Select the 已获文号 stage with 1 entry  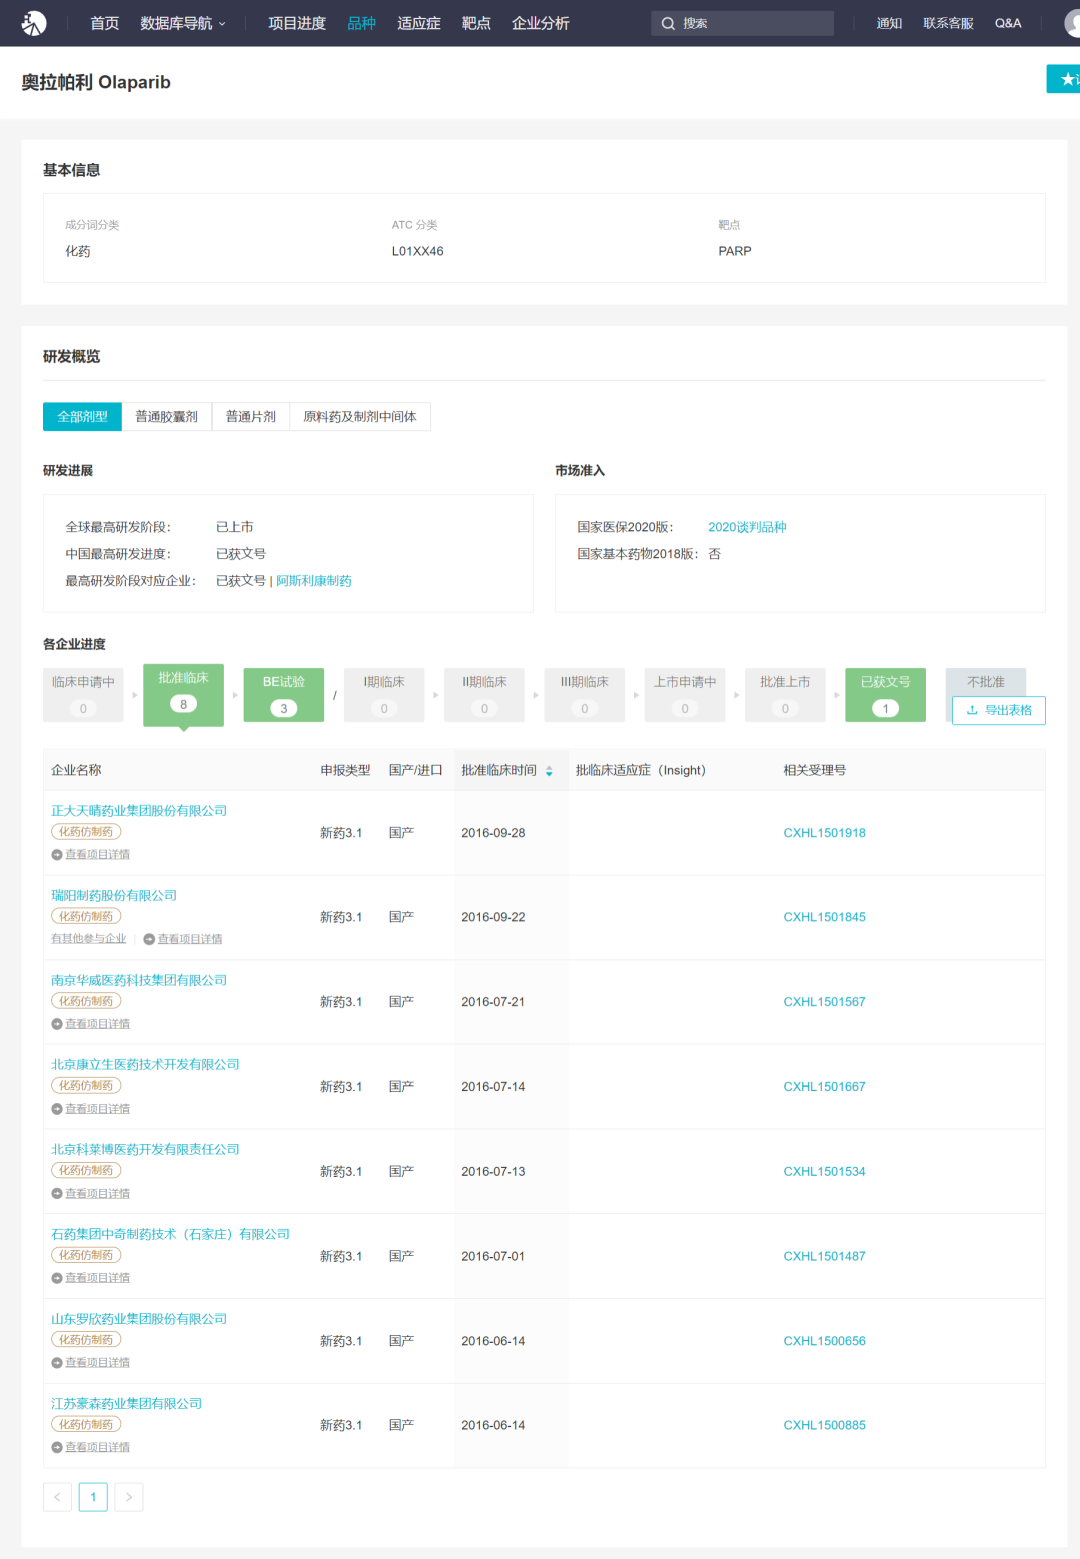coord(885,695)
